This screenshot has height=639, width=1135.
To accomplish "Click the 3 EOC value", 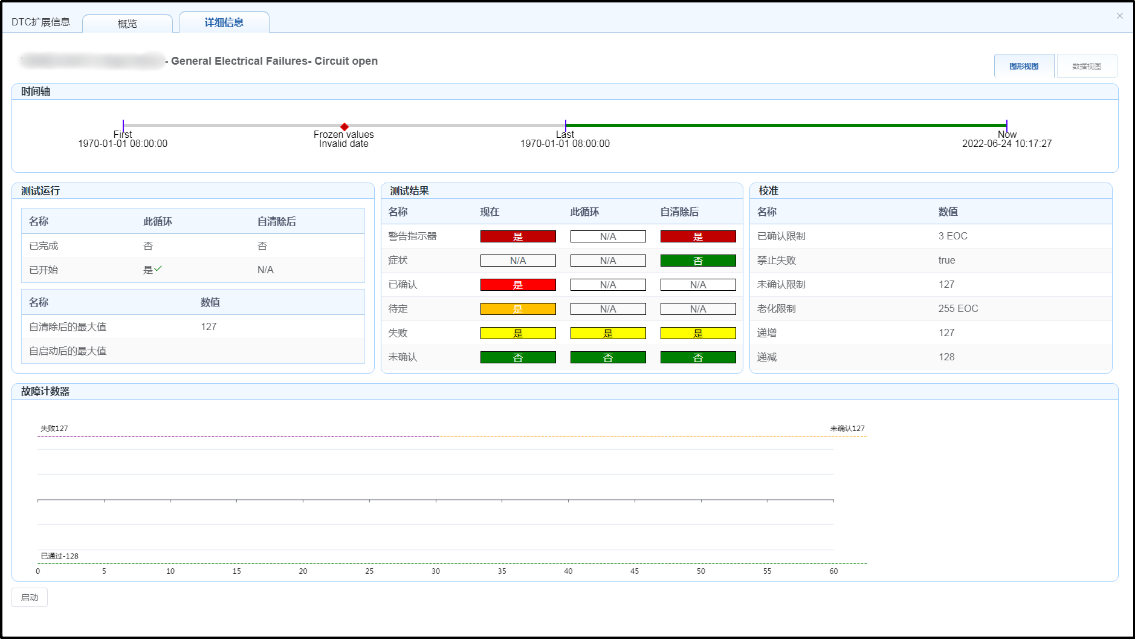I will [953, 236].
